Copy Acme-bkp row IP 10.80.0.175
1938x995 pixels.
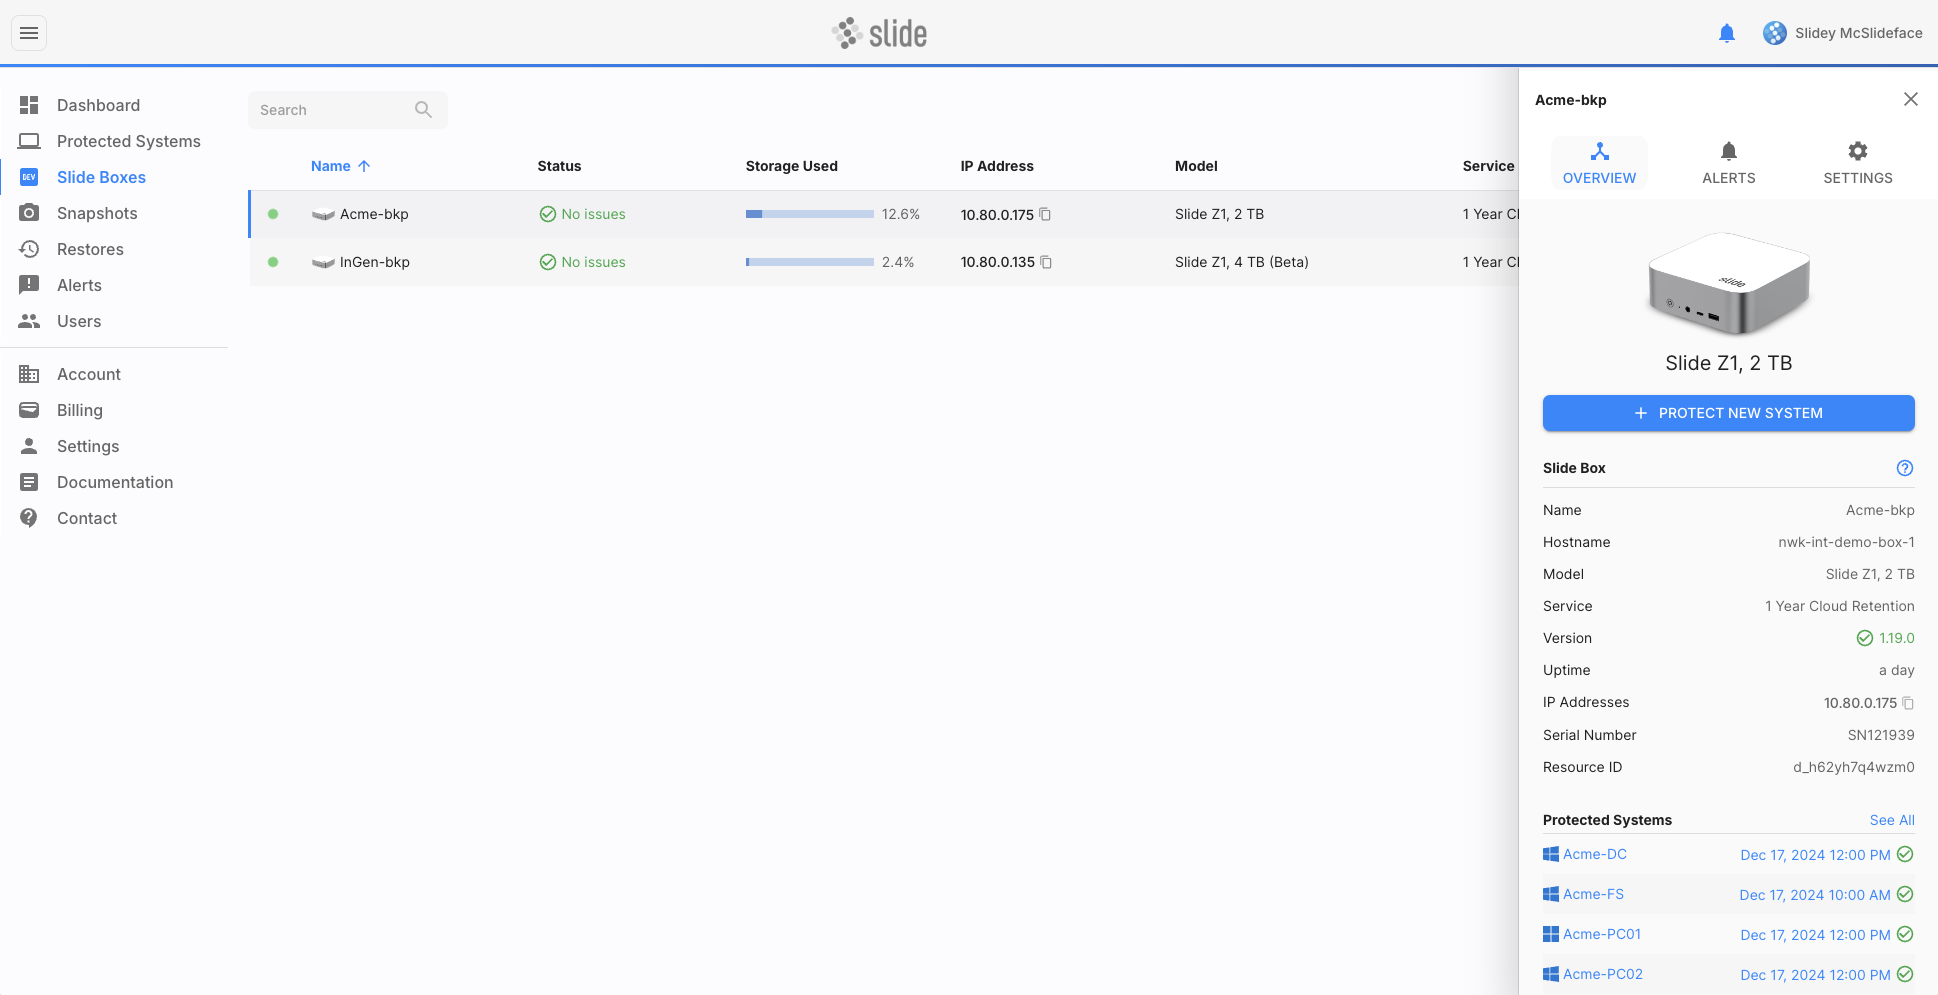pyautogui.click(x=1045, y=214)
